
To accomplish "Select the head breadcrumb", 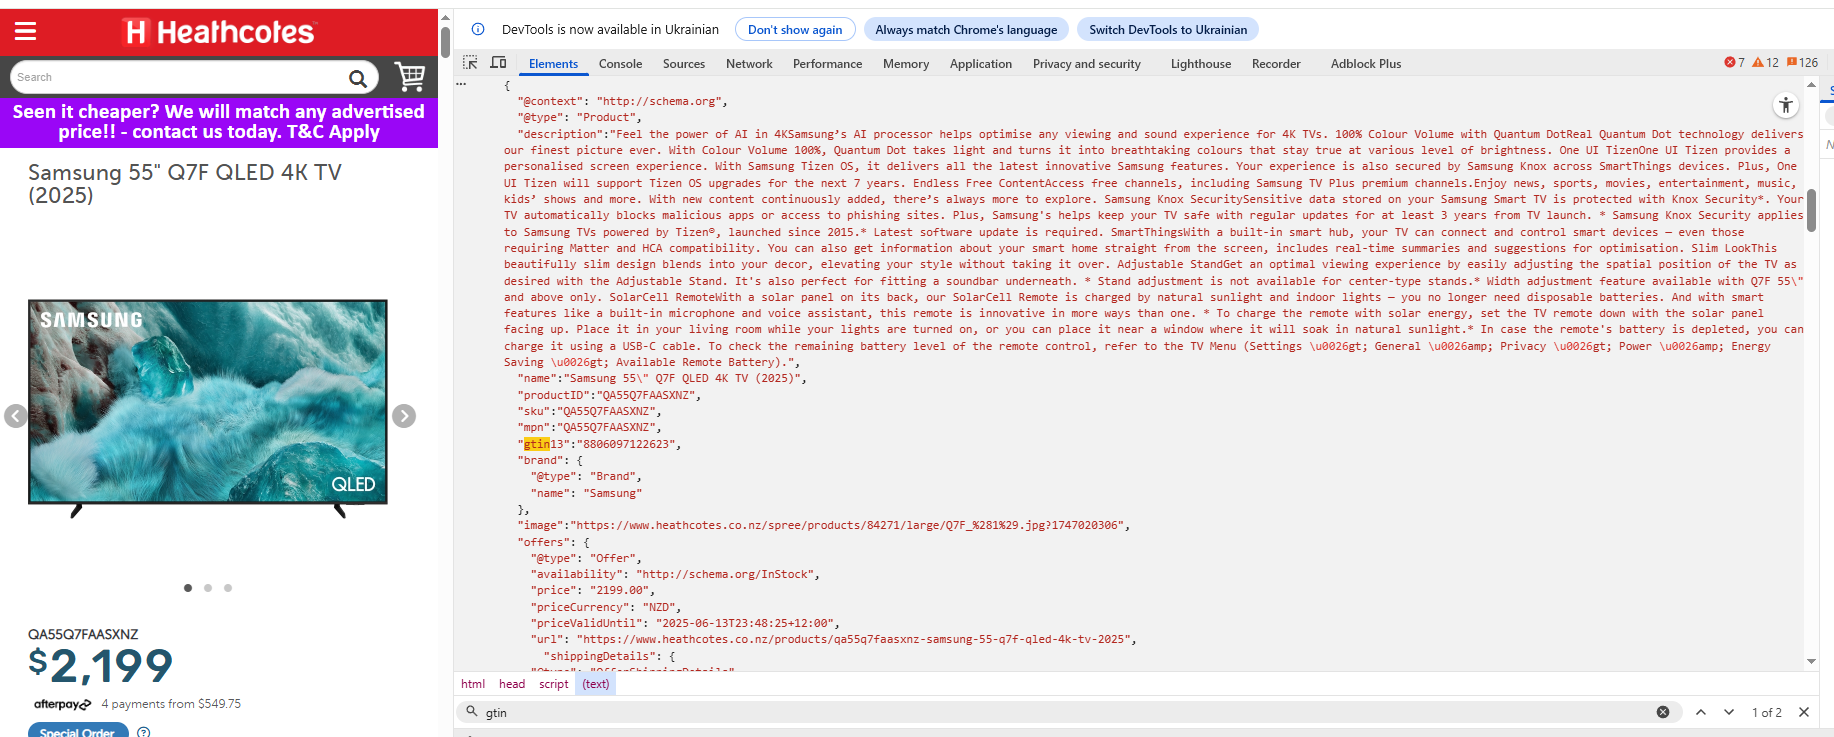I will [x=512, y=684].
